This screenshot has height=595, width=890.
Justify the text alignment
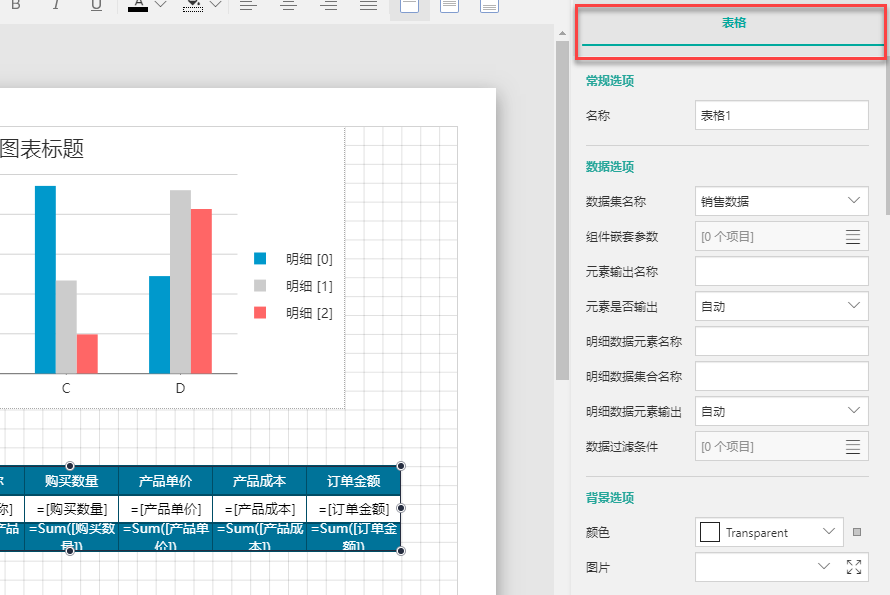[x=368, y=6]
